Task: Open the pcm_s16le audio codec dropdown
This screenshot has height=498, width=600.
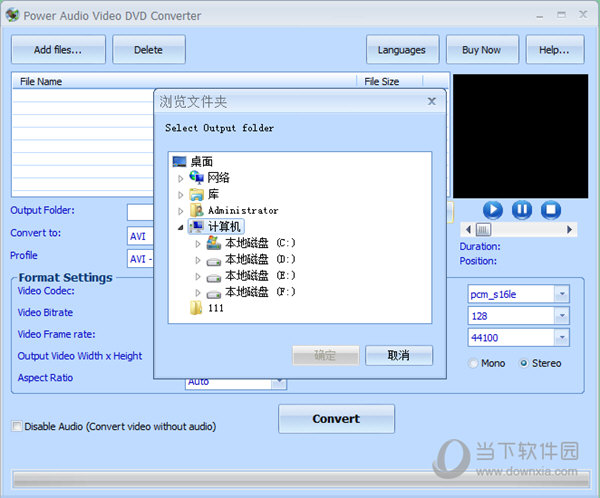Action: 562,294
